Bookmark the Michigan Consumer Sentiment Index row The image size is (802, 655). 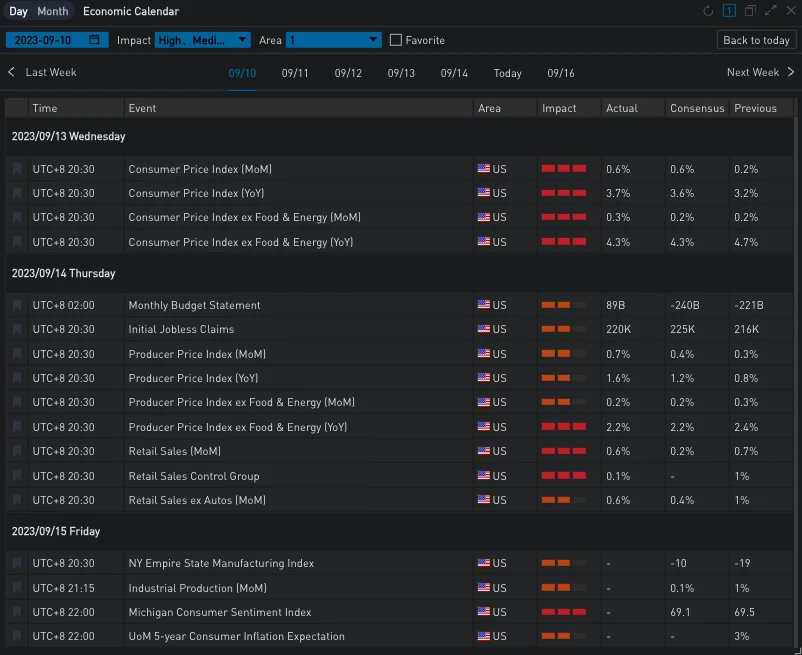pyautogui.click(x=17, y=612)
